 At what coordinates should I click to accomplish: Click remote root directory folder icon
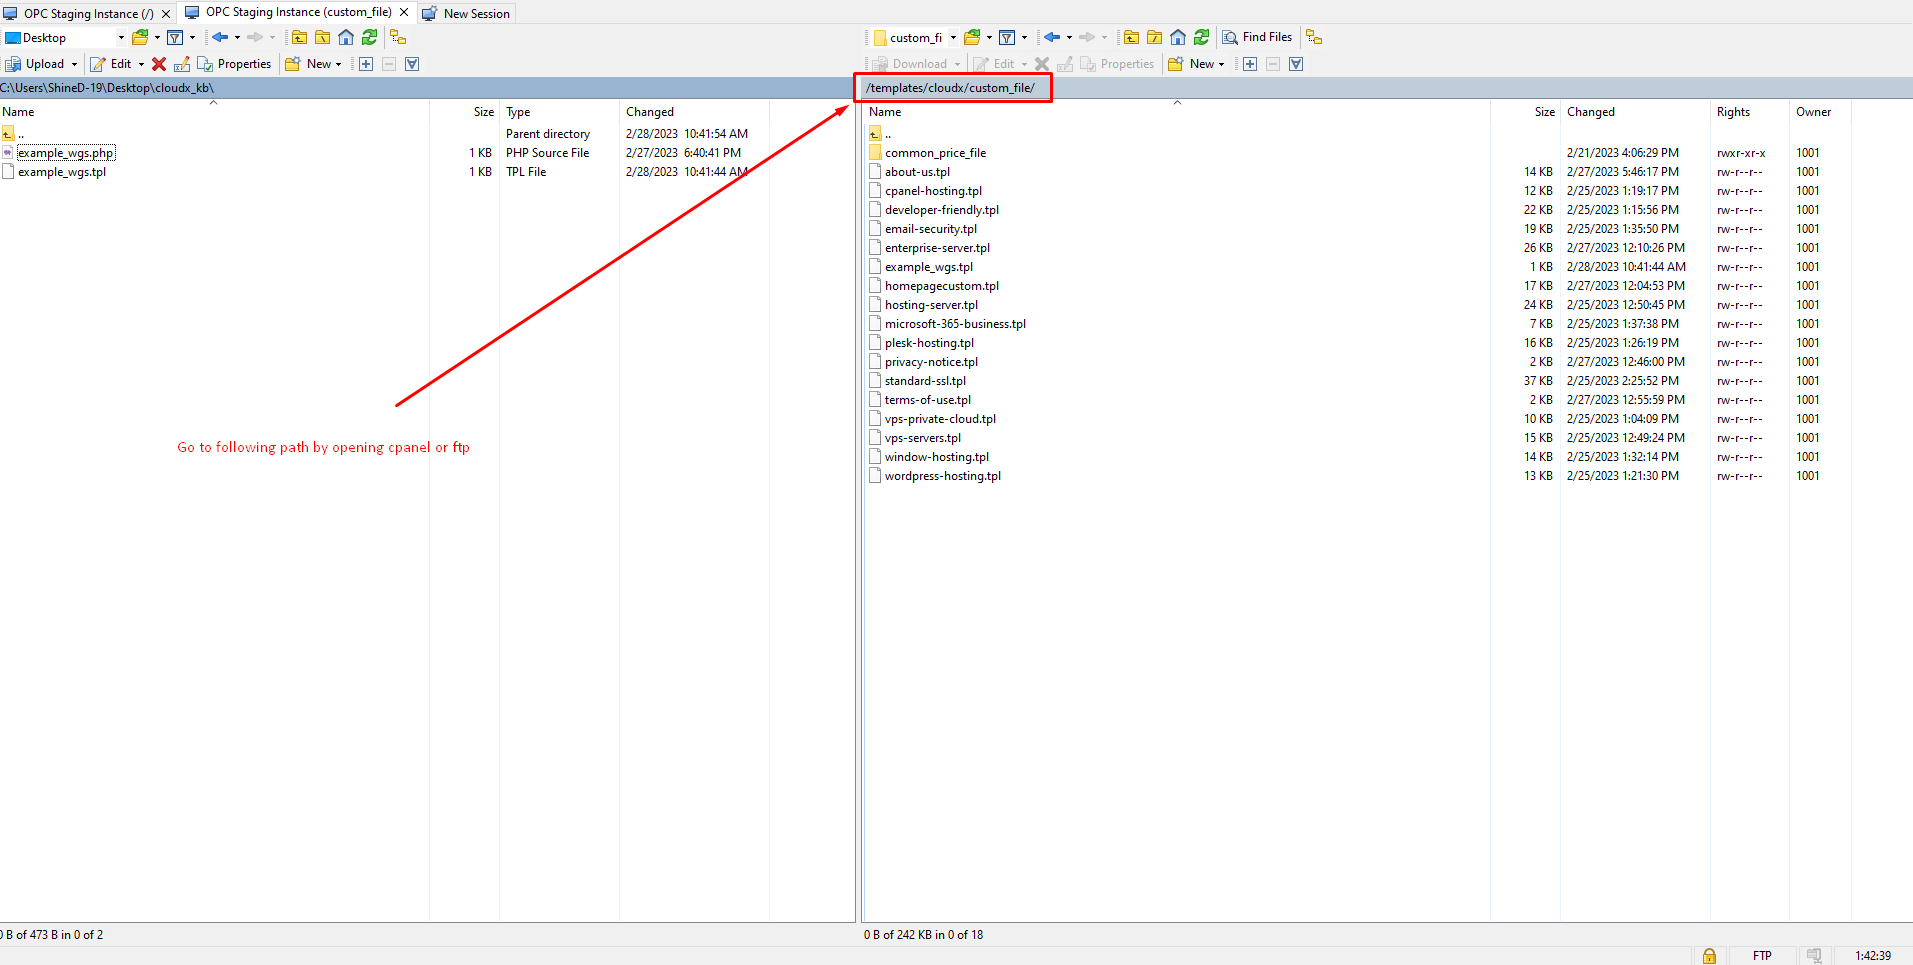[1154, 37]
